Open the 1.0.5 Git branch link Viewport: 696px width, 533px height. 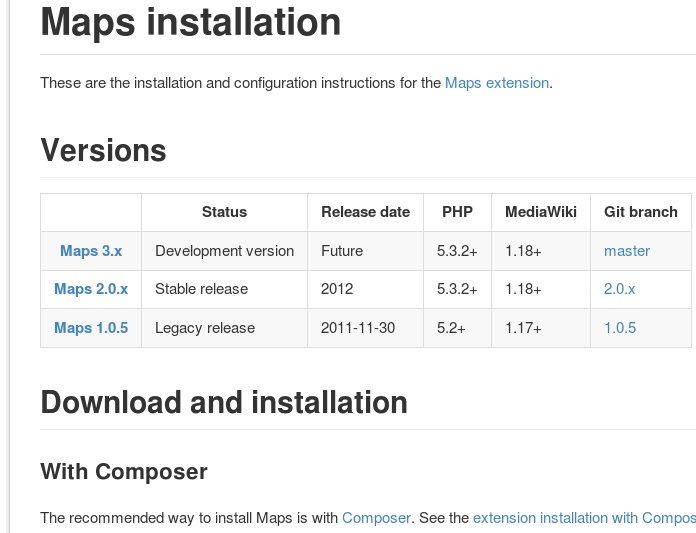[x=620, y=328]
